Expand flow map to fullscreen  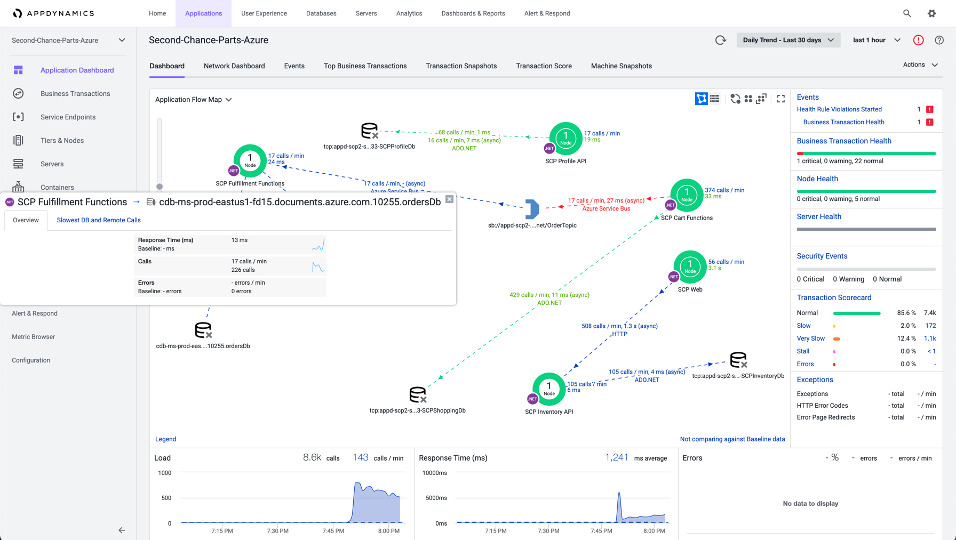pos(781,99)
